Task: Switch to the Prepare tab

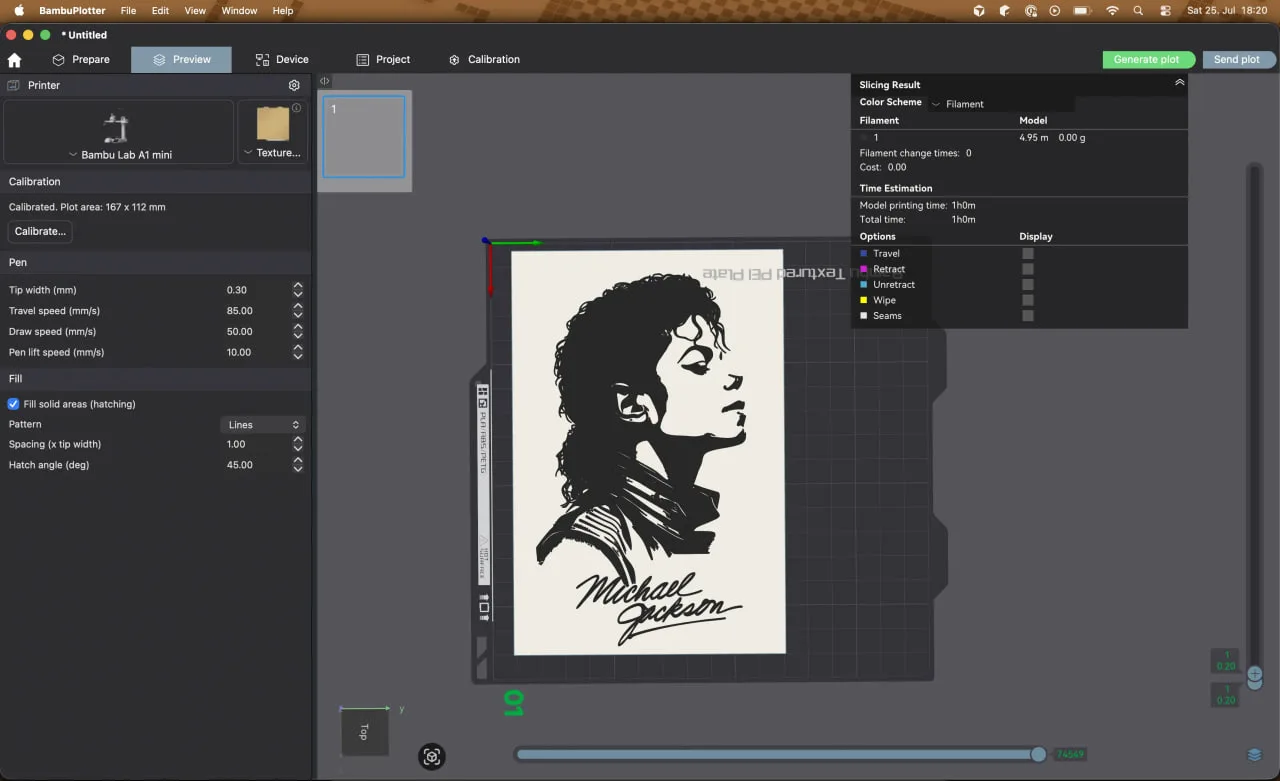Action: tap(81, 60)
